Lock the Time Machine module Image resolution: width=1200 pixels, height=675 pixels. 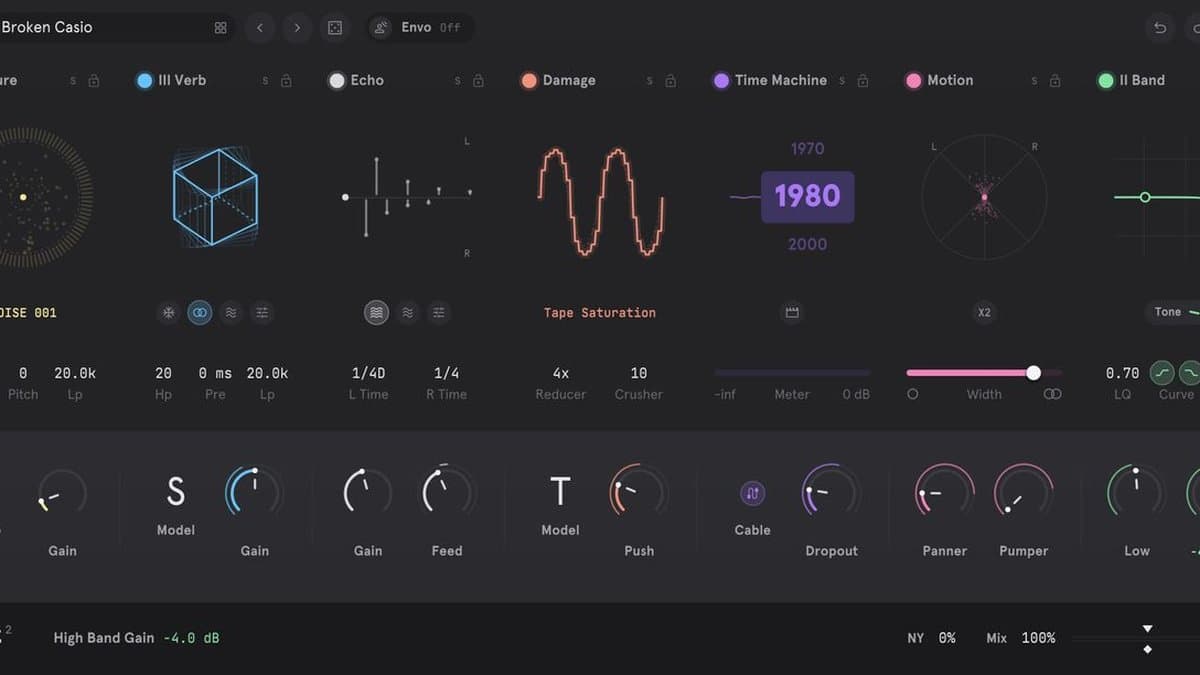[x=862, y=81]
